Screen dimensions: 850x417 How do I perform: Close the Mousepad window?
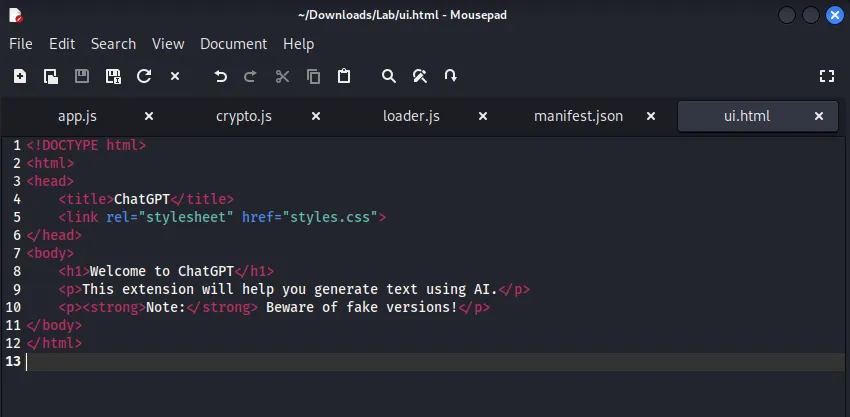pyautogui.click(x=835, y=15)
